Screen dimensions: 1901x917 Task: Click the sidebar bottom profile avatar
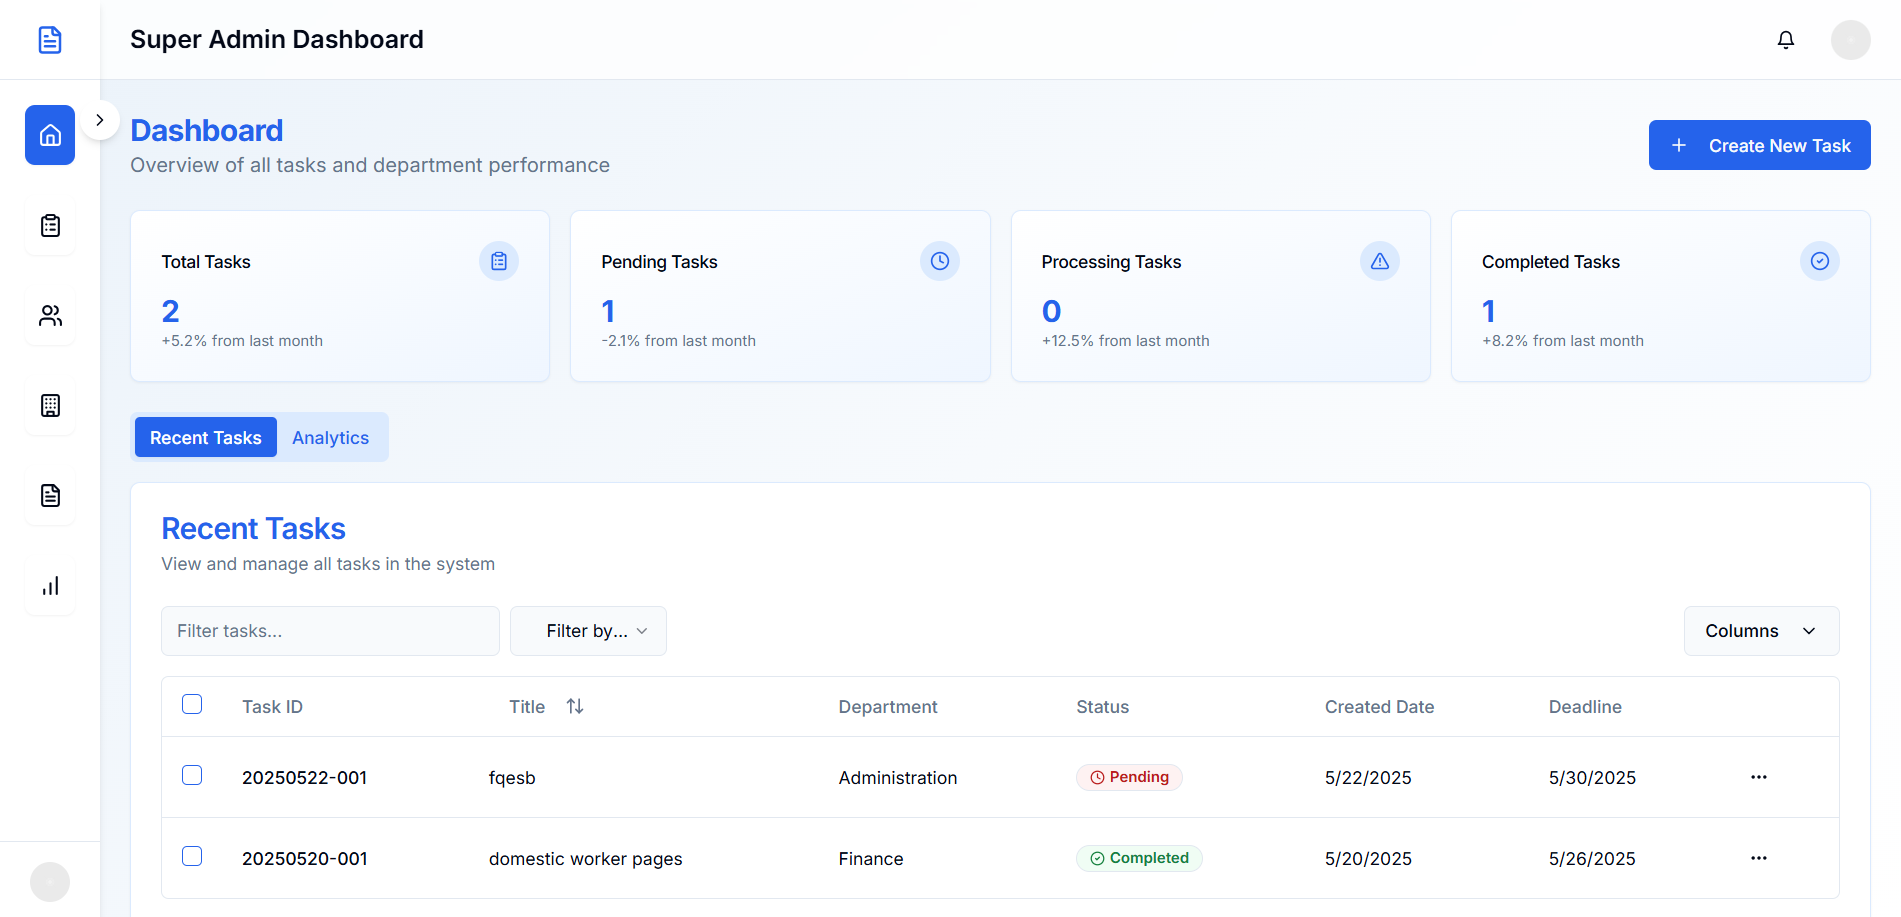pos(50,882)
